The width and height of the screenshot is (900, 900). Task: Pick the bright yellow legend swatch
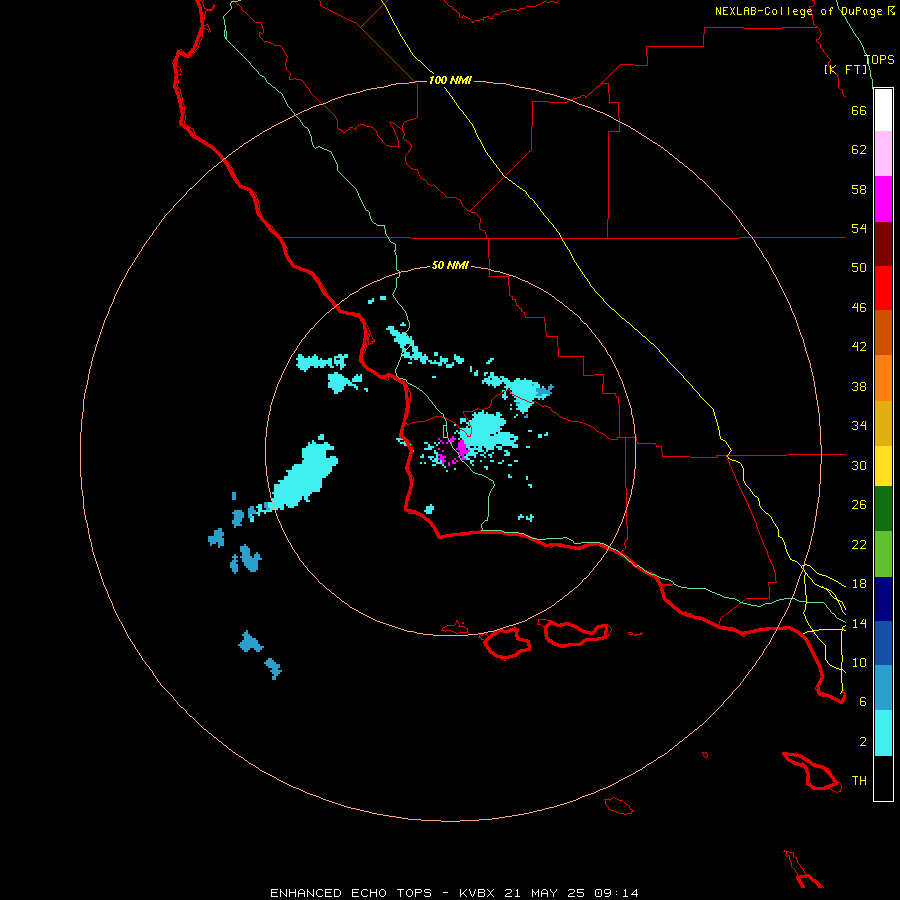tap(883, 466)
